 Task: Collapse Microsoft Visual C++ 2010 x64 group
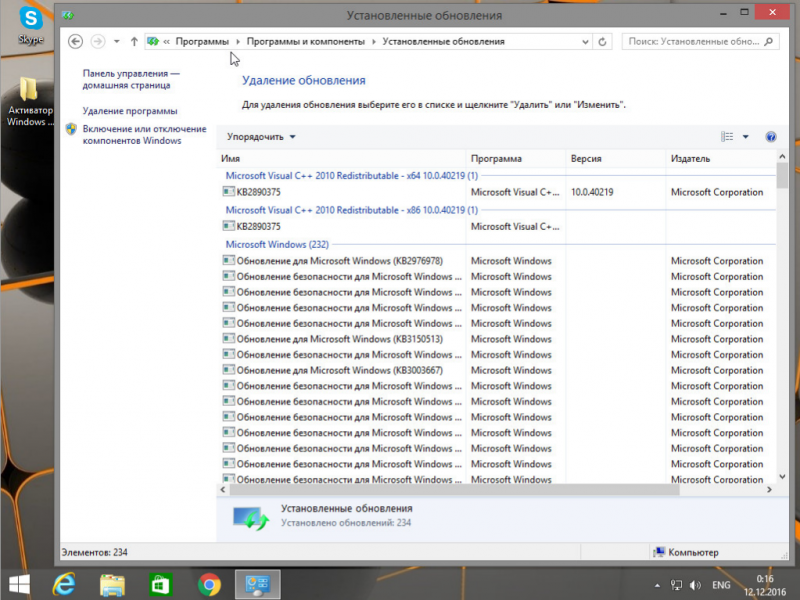pyautogui.click(x=352, y=176)
